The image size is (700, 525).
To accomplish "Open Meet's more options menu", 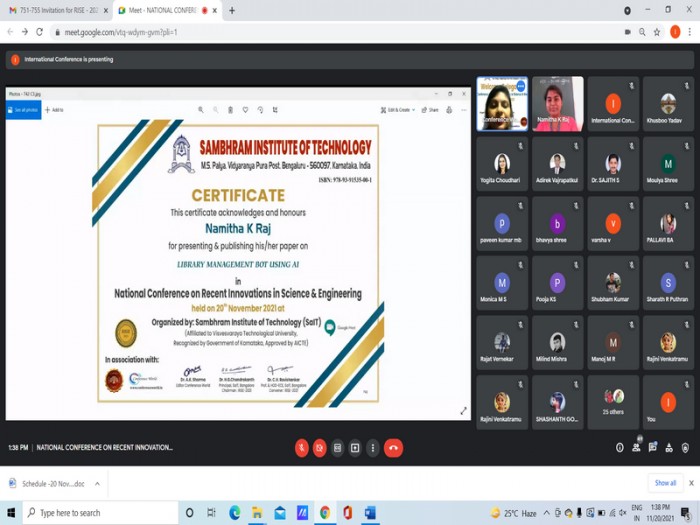I will (373, 448).
